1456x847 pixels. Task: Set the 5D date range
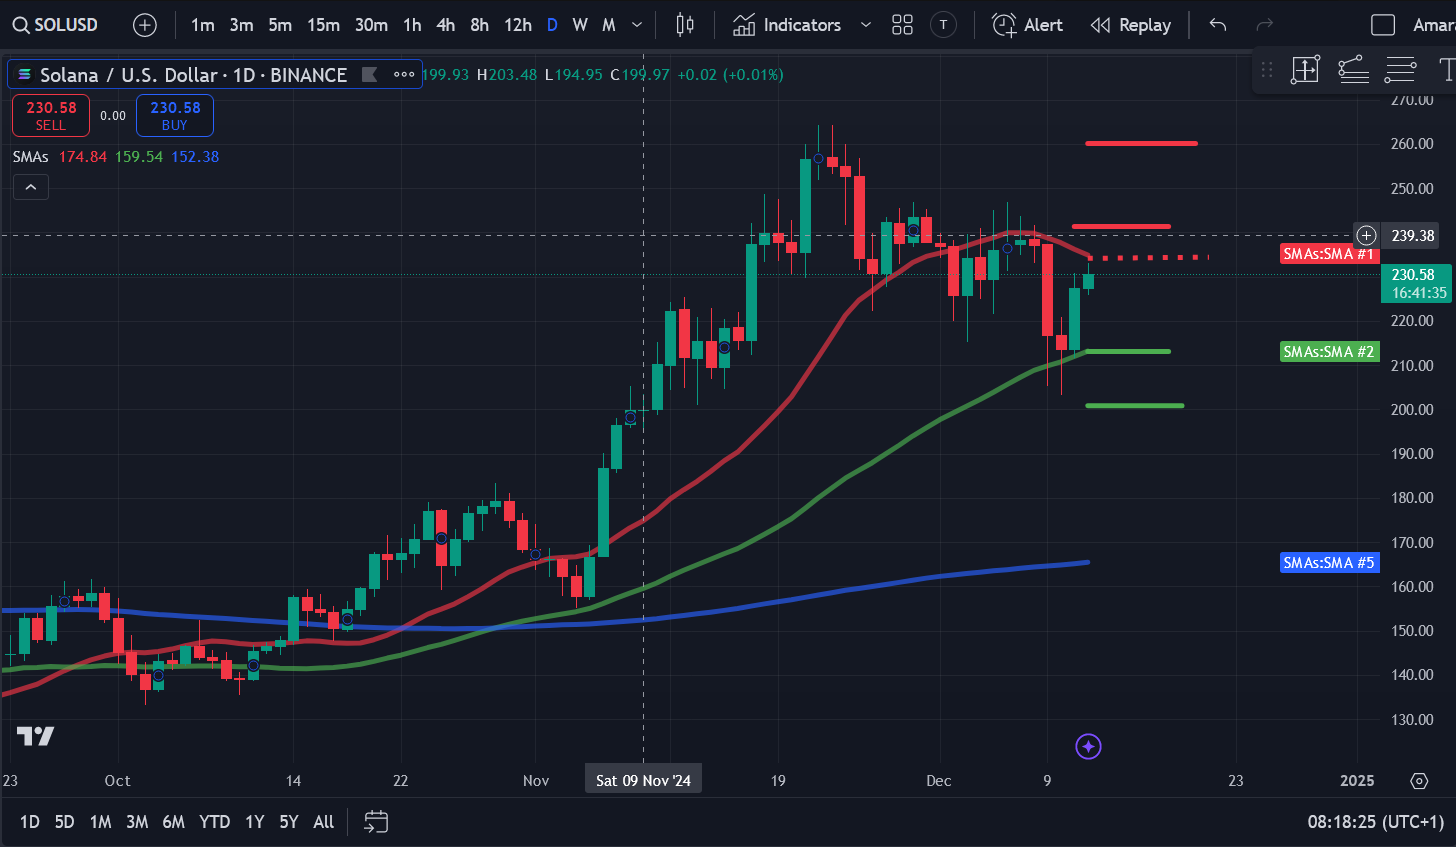[x=64, y=822]
